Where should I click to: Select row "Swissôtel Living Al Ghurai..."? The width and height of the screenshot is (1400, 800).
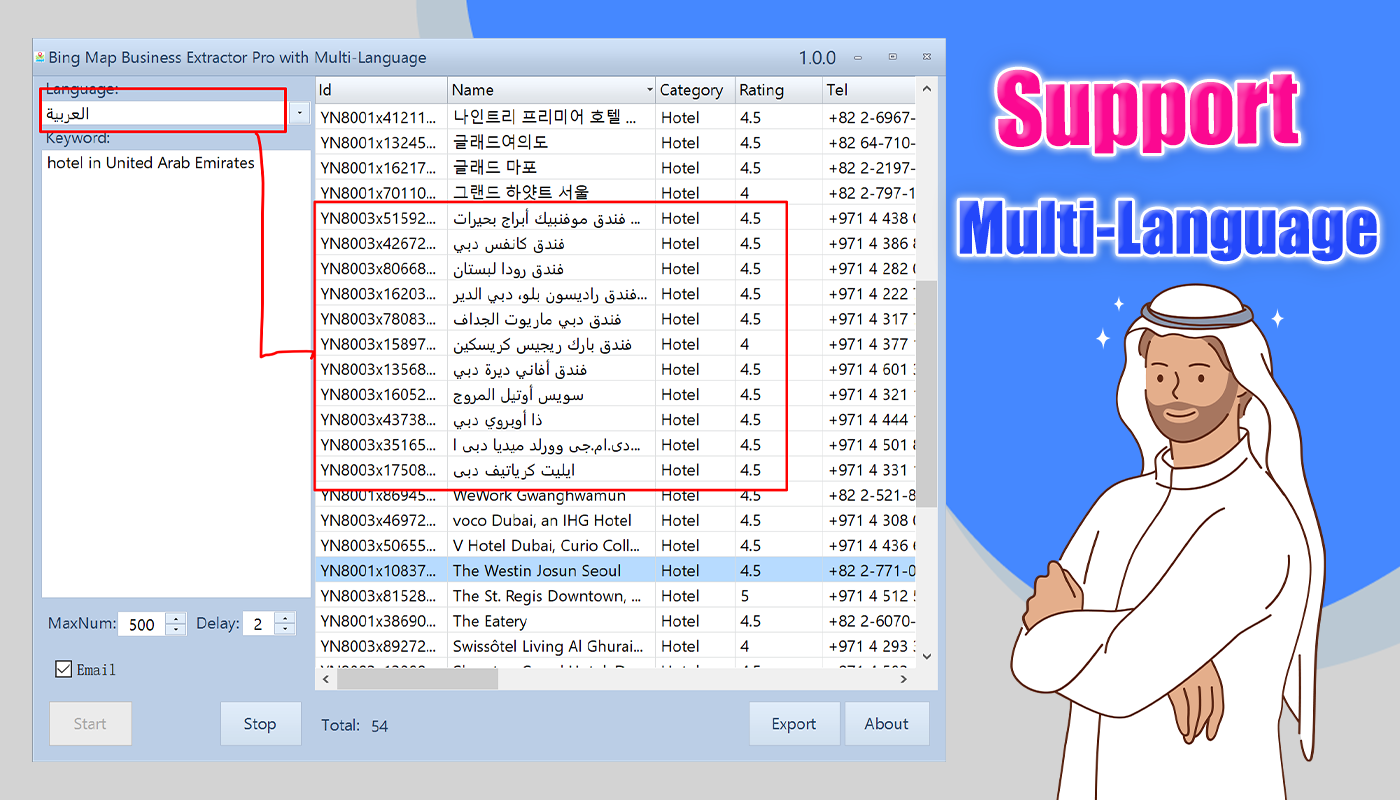click(615, 646)
